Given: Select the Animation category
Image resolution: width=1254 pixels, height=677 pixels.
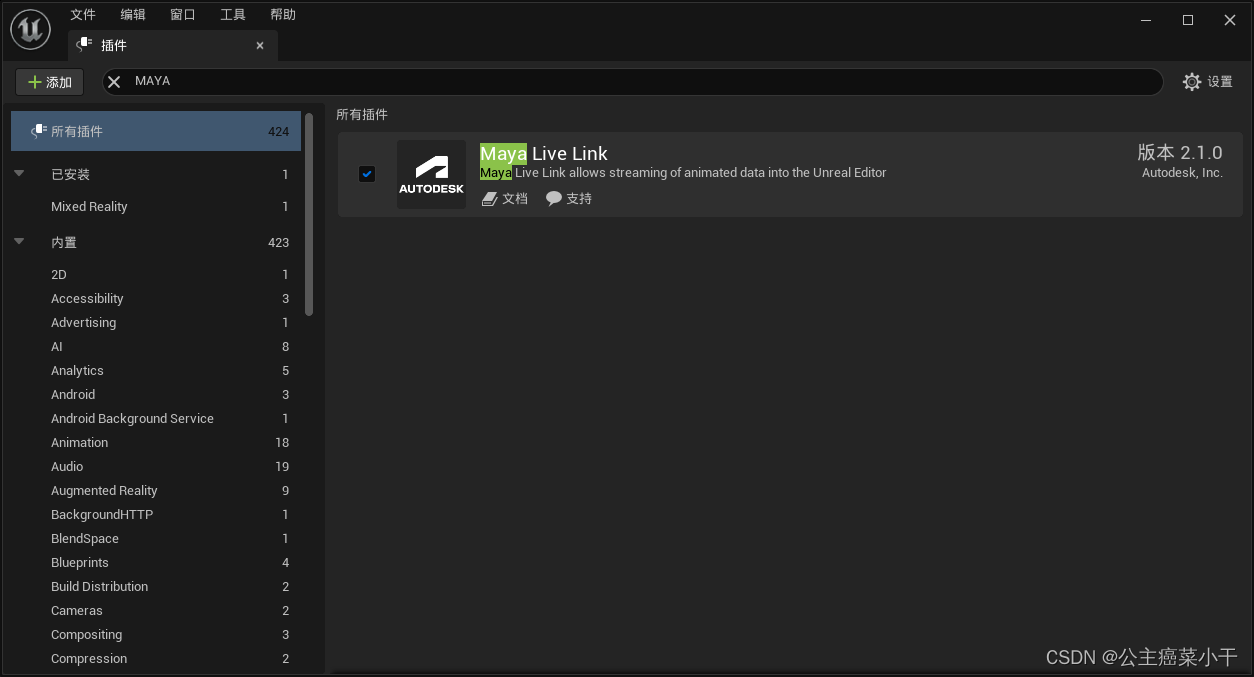Looking at the screenshot, I should tap(156, 443).
